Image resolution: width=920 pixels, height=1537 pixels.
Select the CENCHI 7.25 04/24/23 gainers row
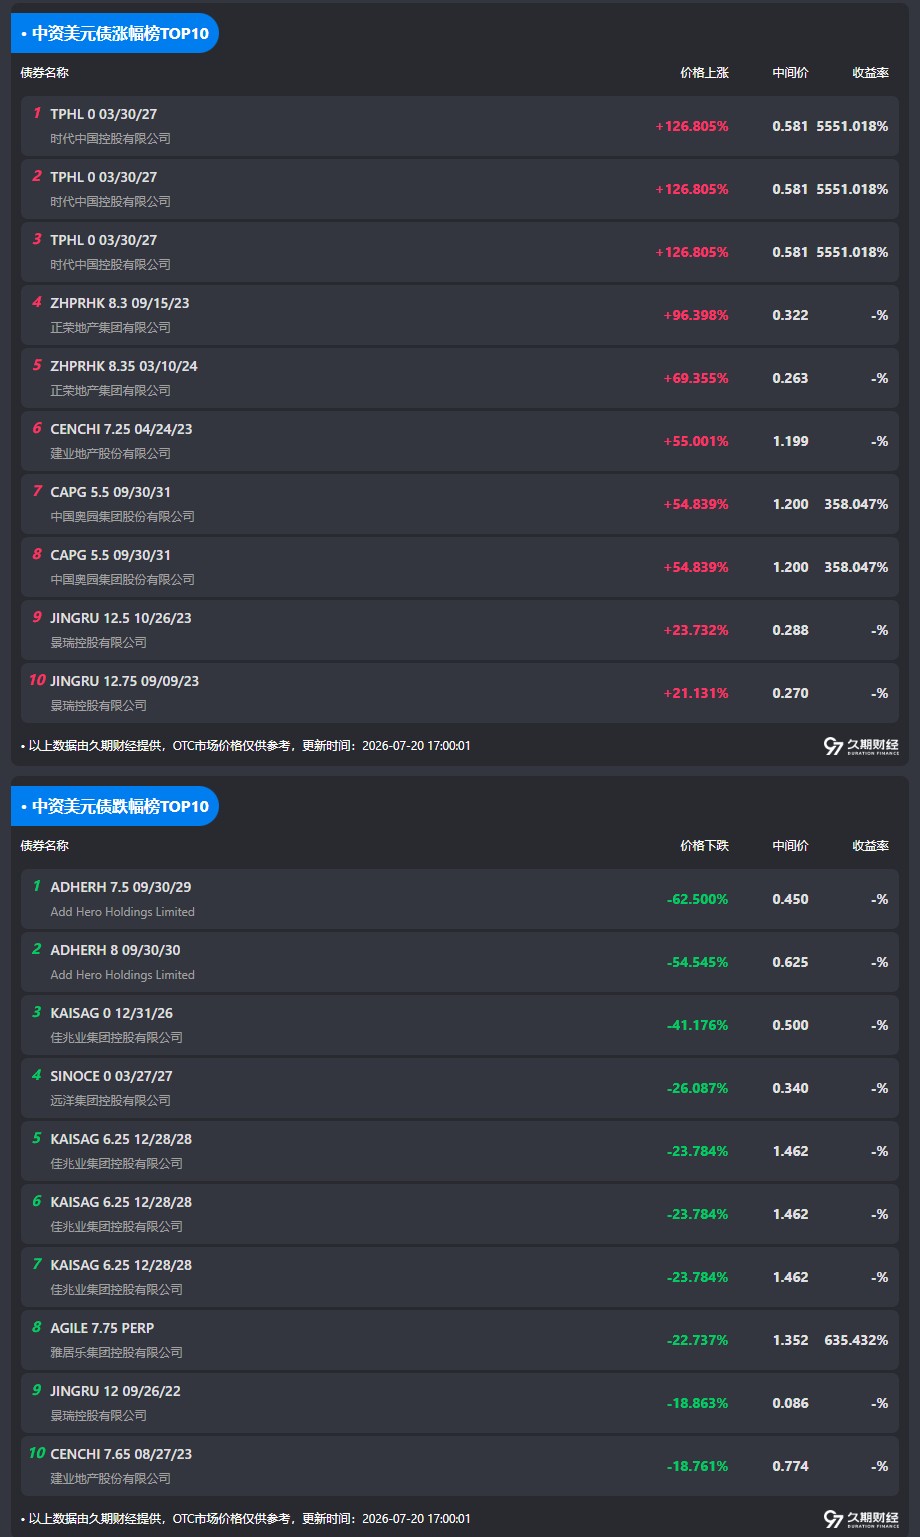tap(460, 441)
